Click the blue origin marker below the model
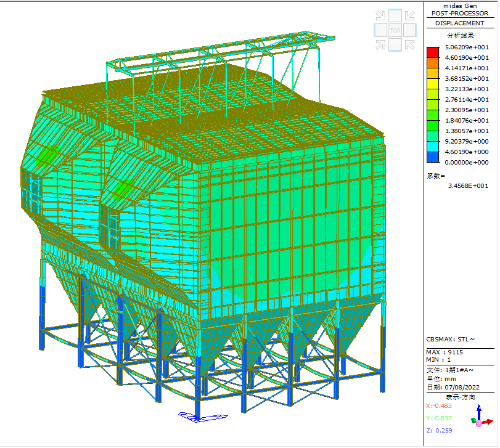The height and width of the screenshot is (448, 500). (203, 417)
